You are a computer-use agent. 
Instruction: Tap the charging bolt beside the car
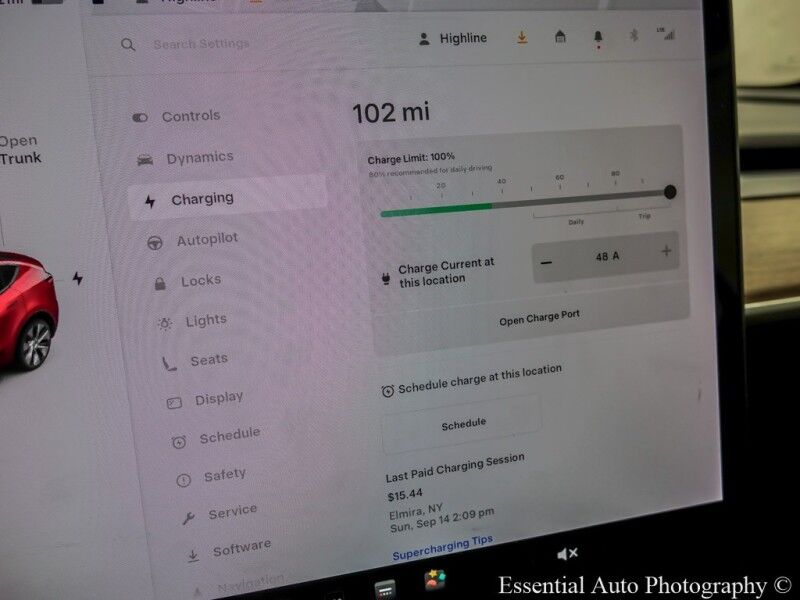[78, 278]
